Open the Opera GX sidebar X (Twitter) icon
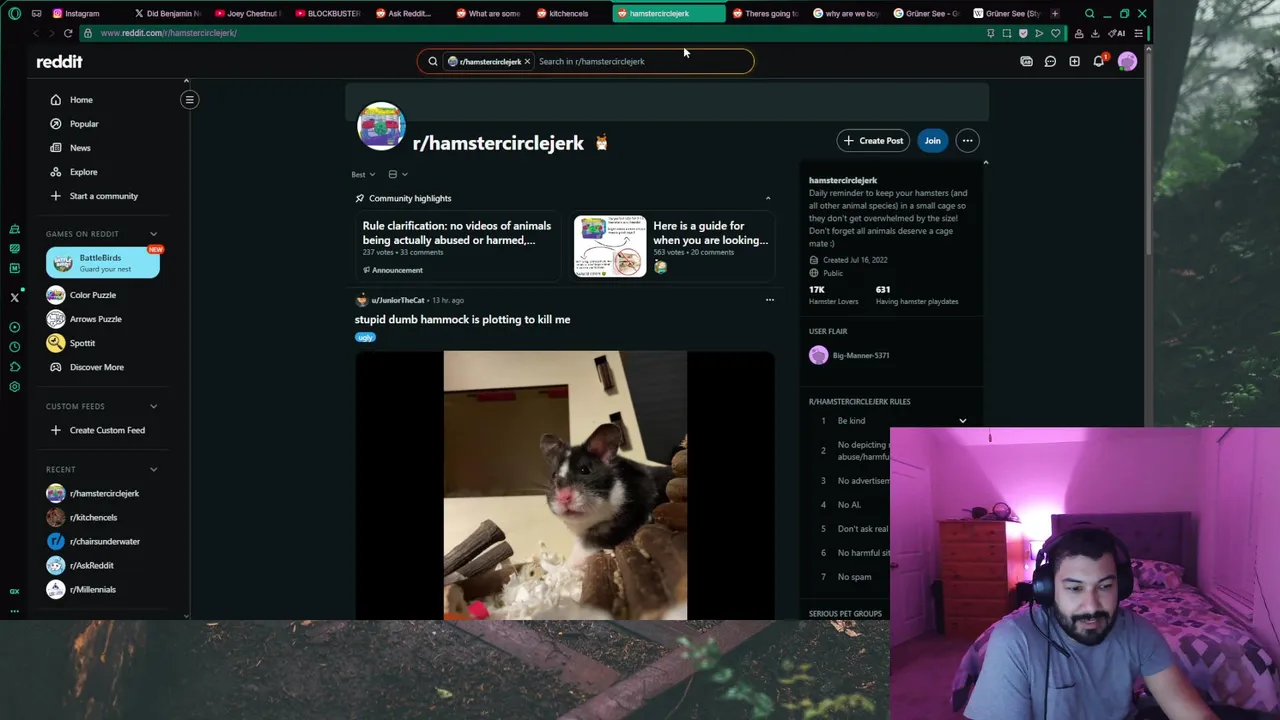Screen dimensions: 1280x720 [x=14, y=297]
